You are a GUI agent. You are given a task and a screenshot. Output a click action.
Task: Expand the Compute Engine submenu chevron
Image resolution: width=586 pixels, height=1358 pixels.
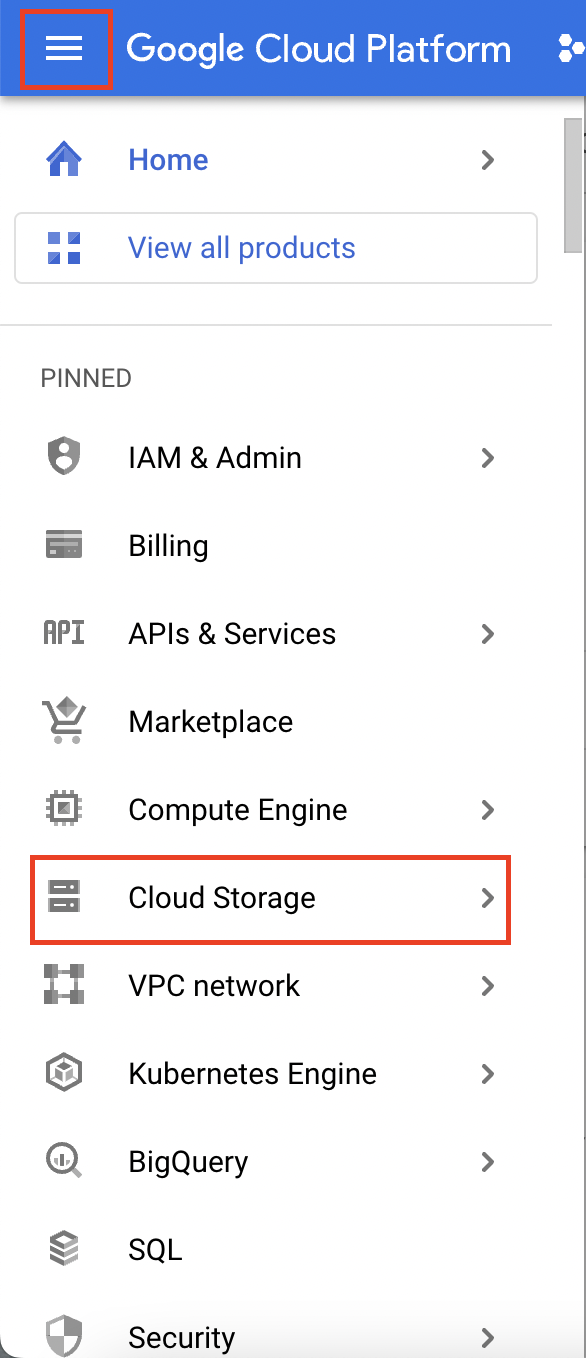click(488, 810)
